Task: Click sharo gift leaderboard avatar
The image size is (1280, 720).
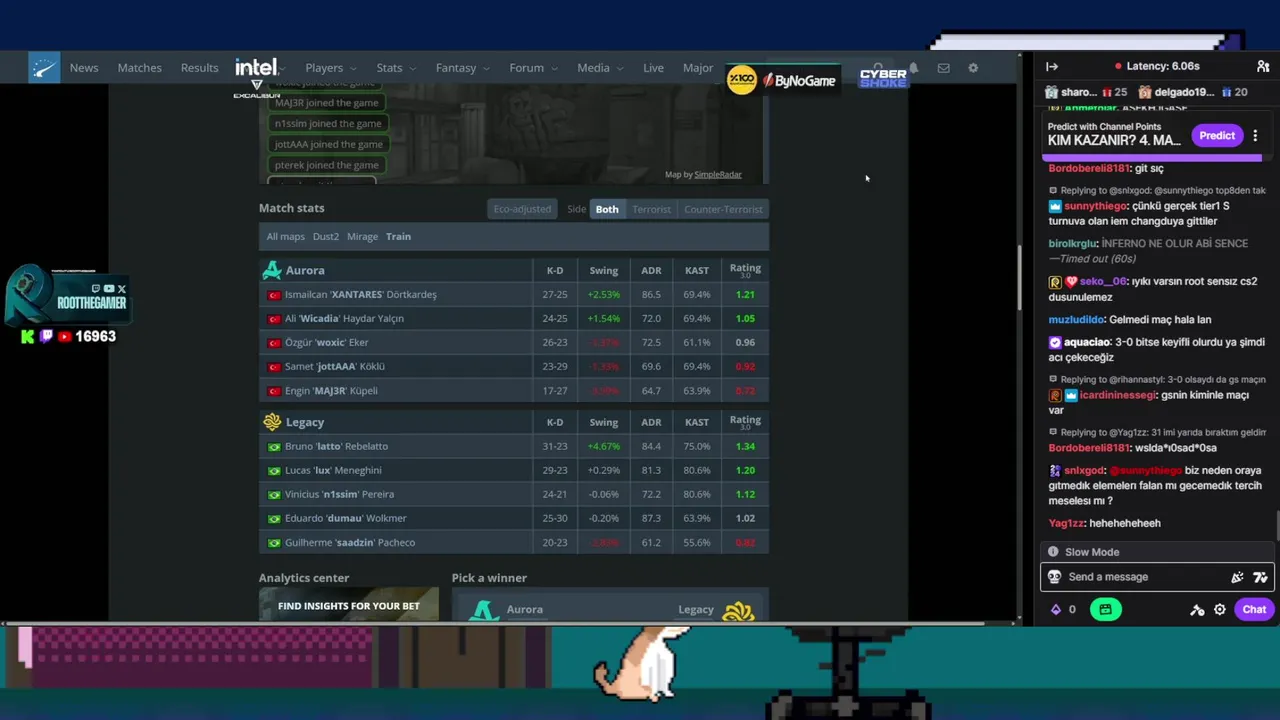Action: point(1051,92)
